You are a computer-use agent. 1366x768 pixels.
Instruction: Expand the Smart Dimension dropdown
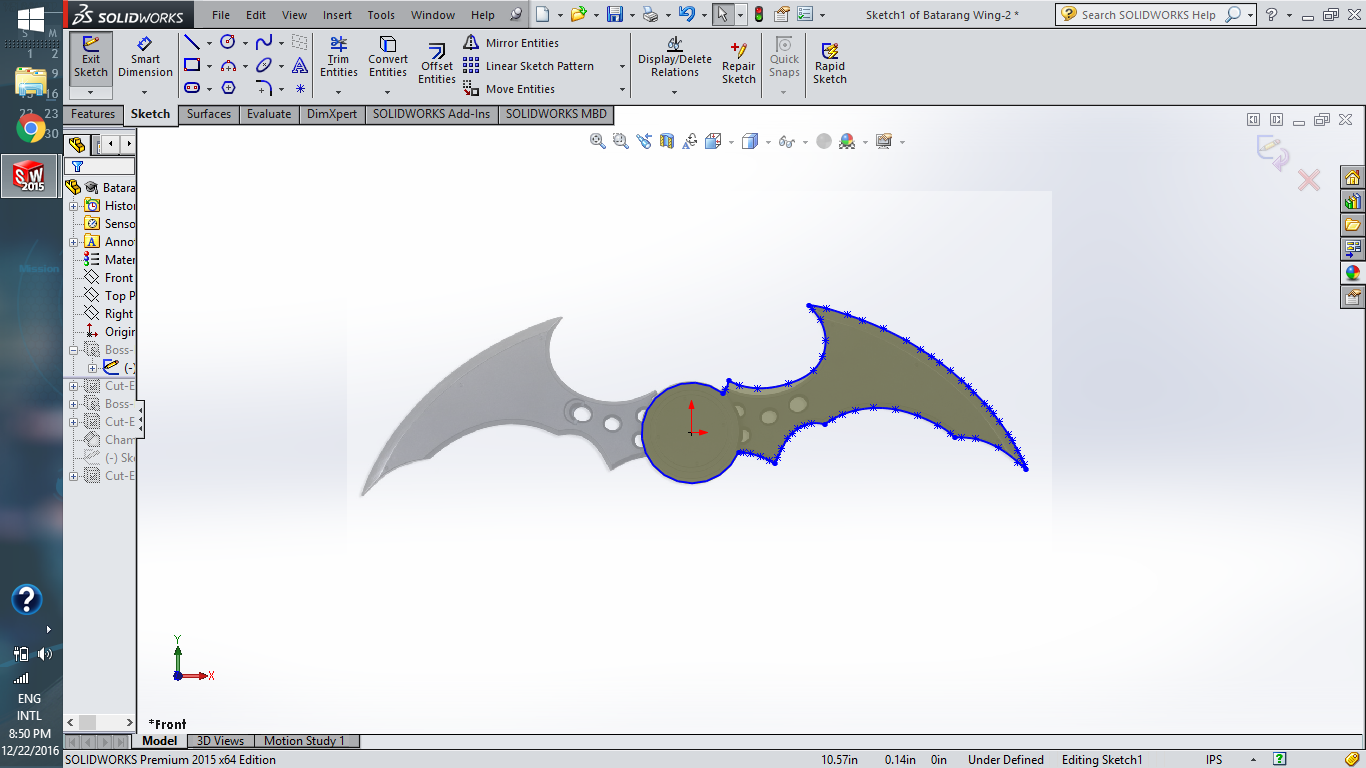tap(145, 92)
